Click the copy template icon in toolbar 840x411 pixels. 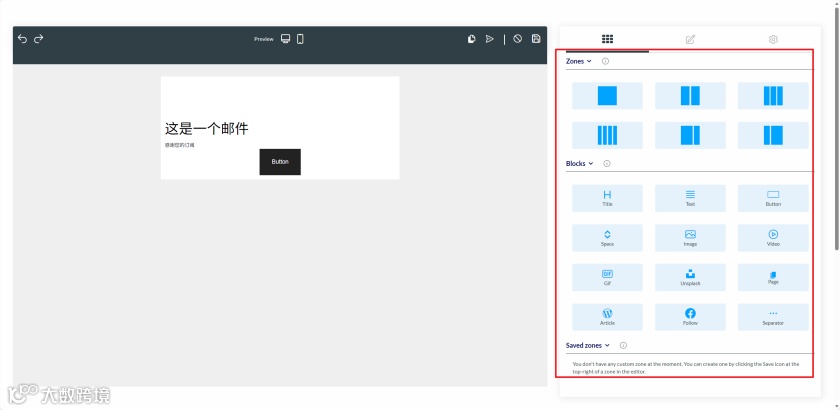[x=471, y=39]
